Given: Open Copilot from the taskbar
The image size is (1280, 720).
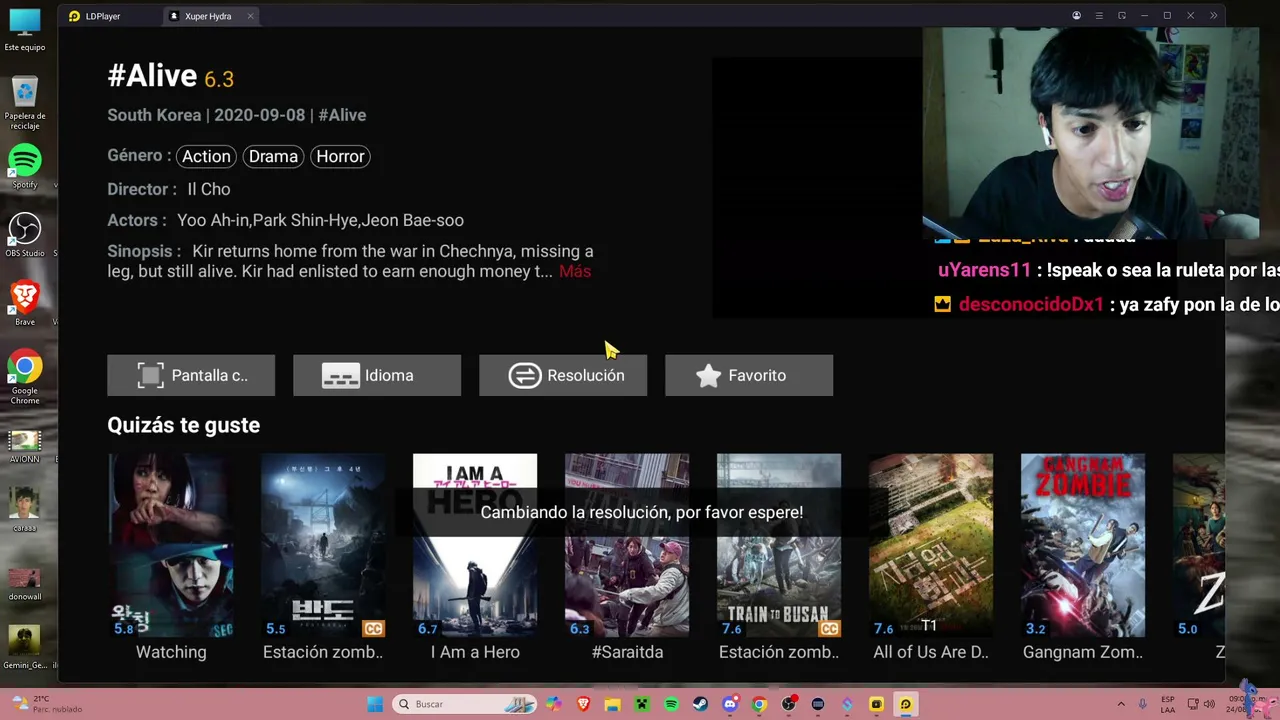Looking at the screenshot, I should click(x=554, y=704).
